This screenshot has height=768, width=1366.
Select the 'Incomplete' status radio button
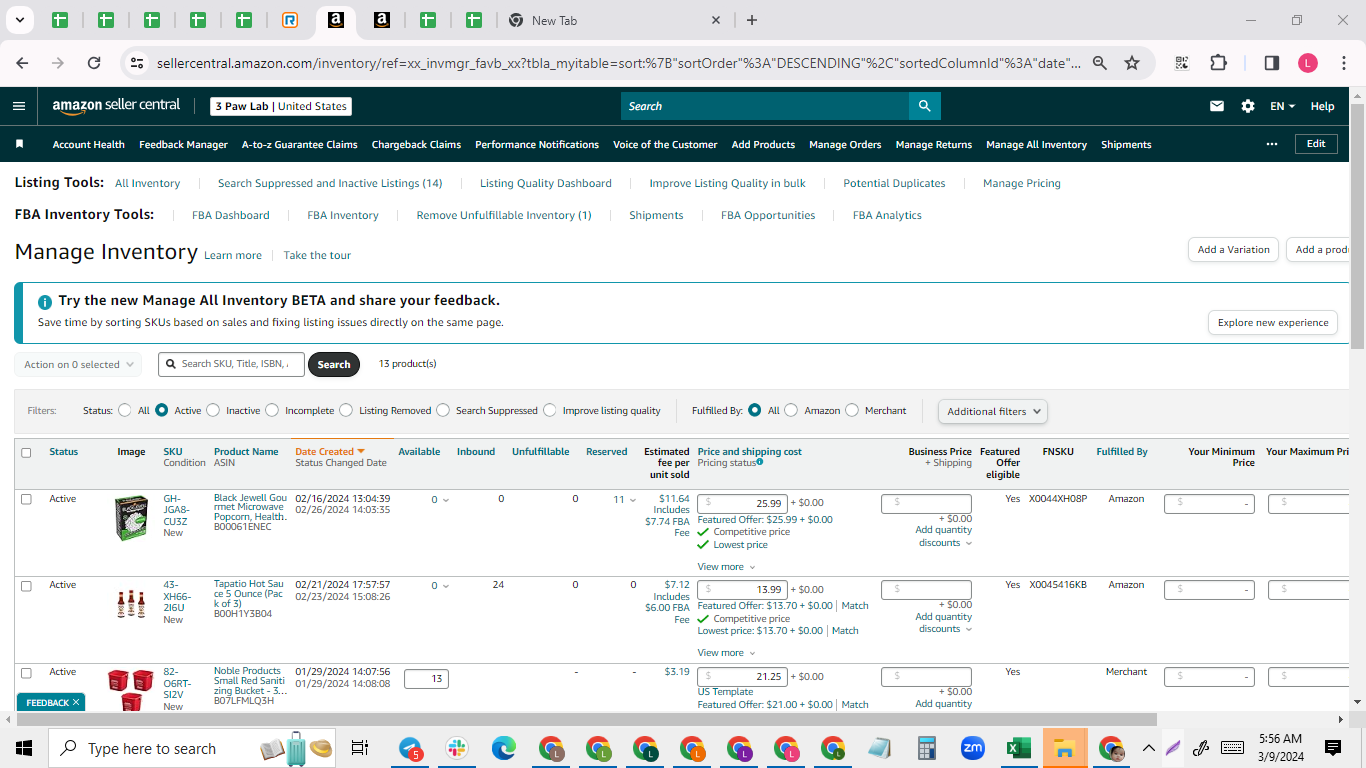coord(273,410)
